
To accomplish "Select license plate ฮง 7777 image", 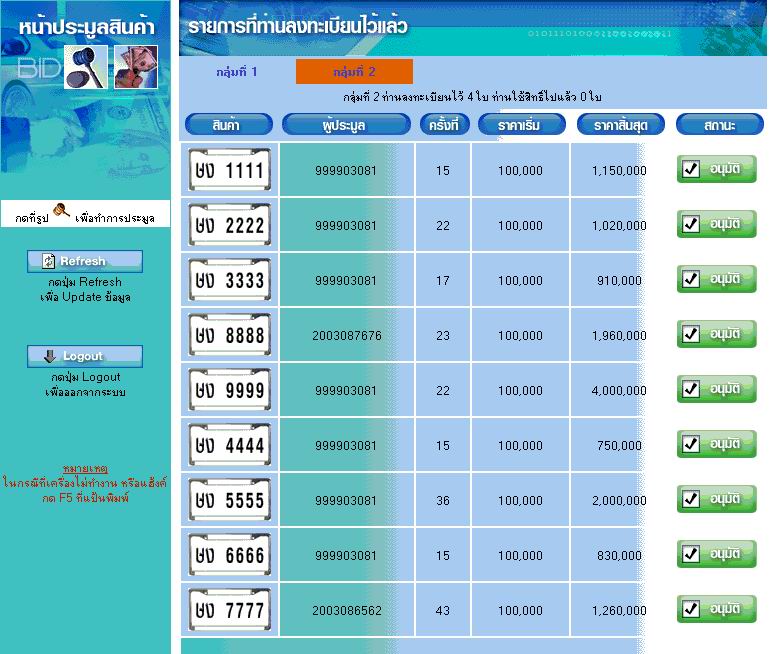I will 230,610.
